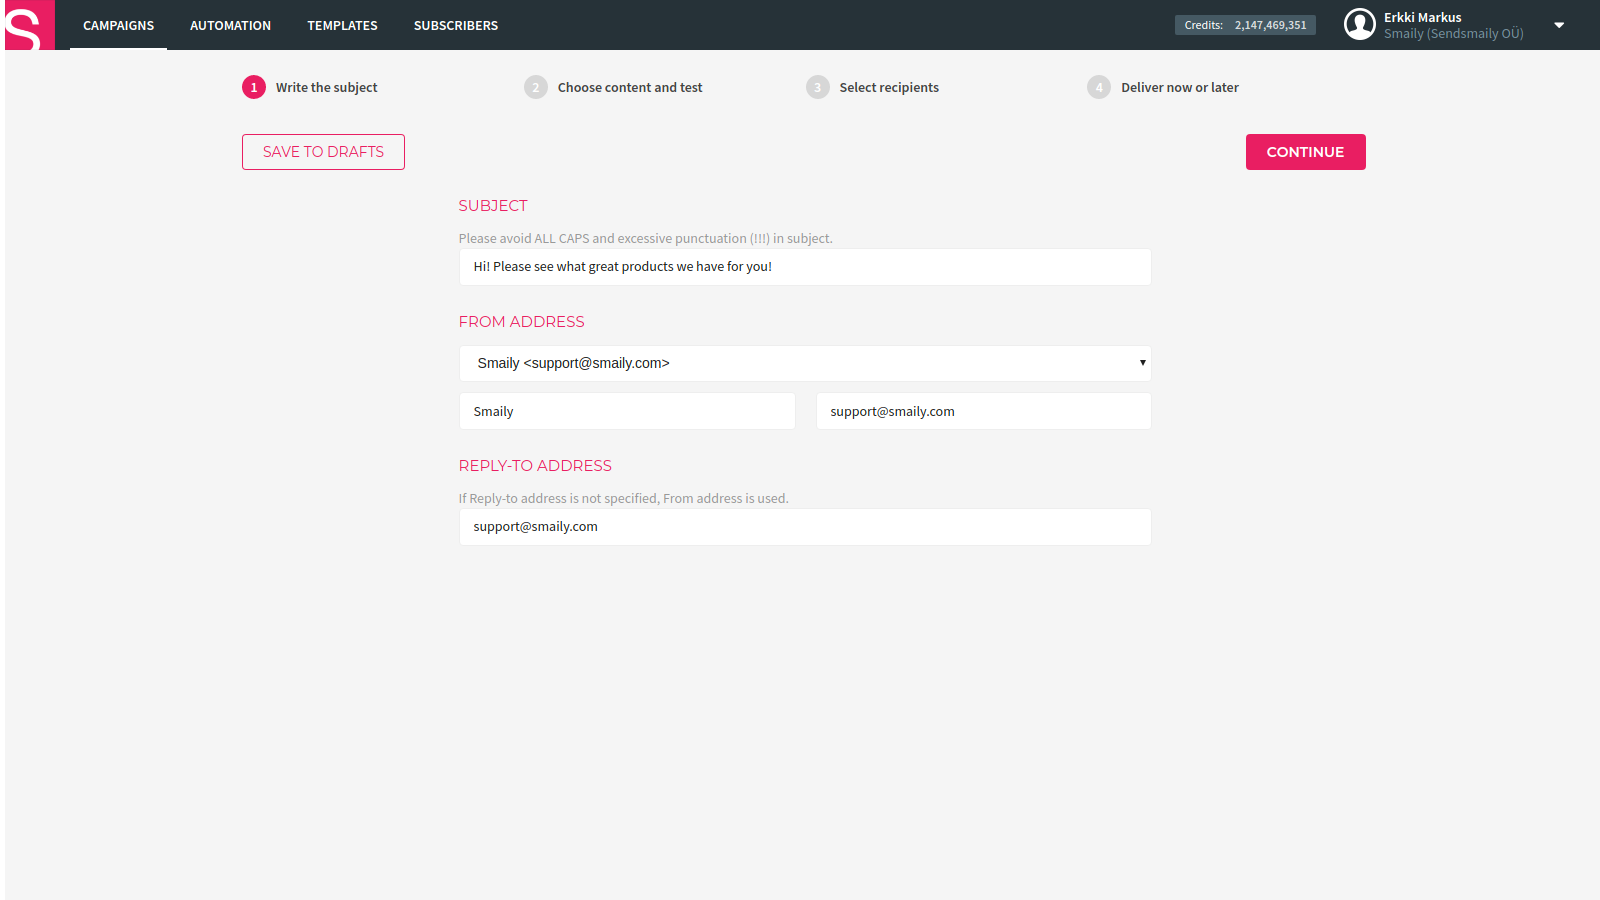The width and height of the screenshot is (1600, 900).
Task: Click the Erkki Markus account name
Action: (1422, 17)
